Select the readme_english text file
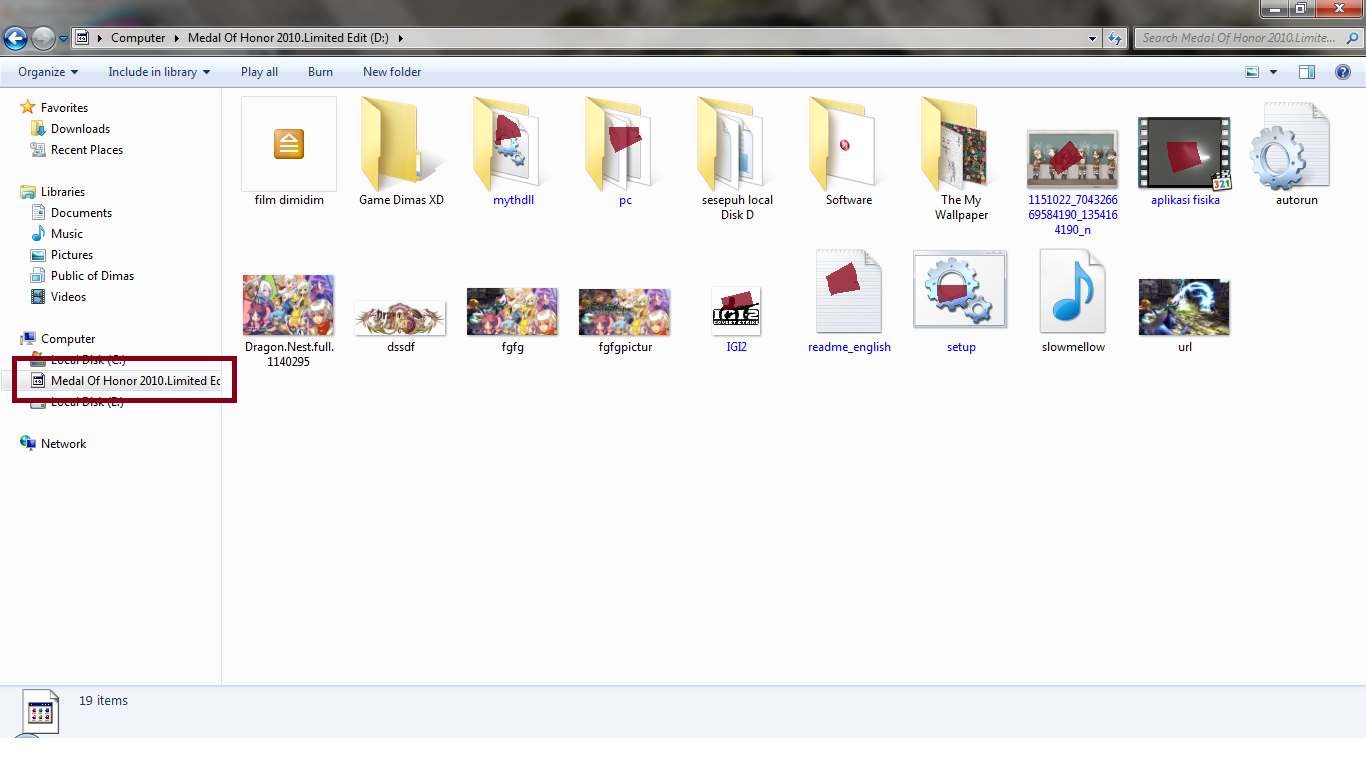Viewport: 1366px width, 769px height. pos(849,301)
